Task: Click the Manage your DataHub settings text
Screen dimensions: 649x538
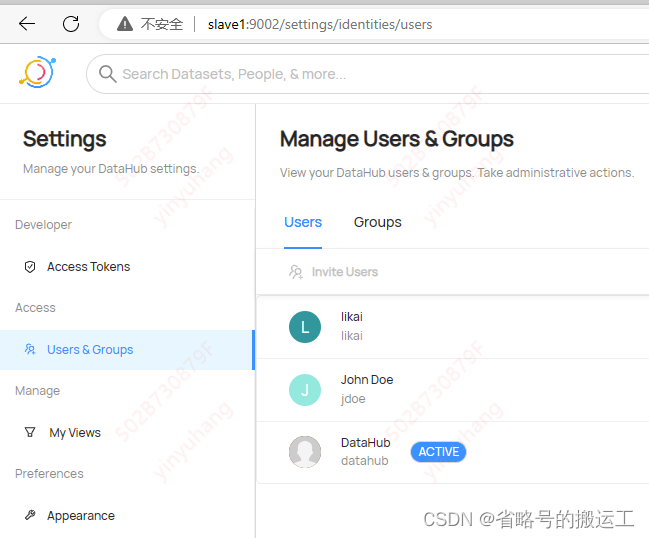Action: [111, 169]
